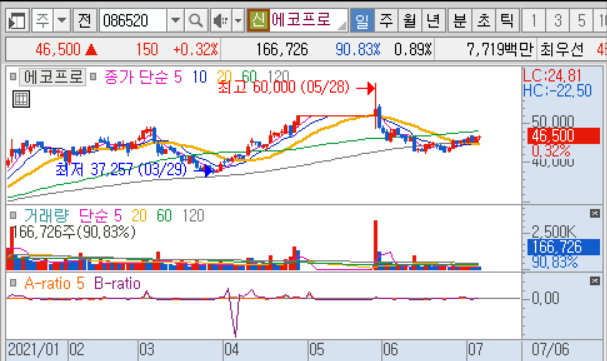Click the speaker sound icon
607x361 pixels.
point(221,20)
